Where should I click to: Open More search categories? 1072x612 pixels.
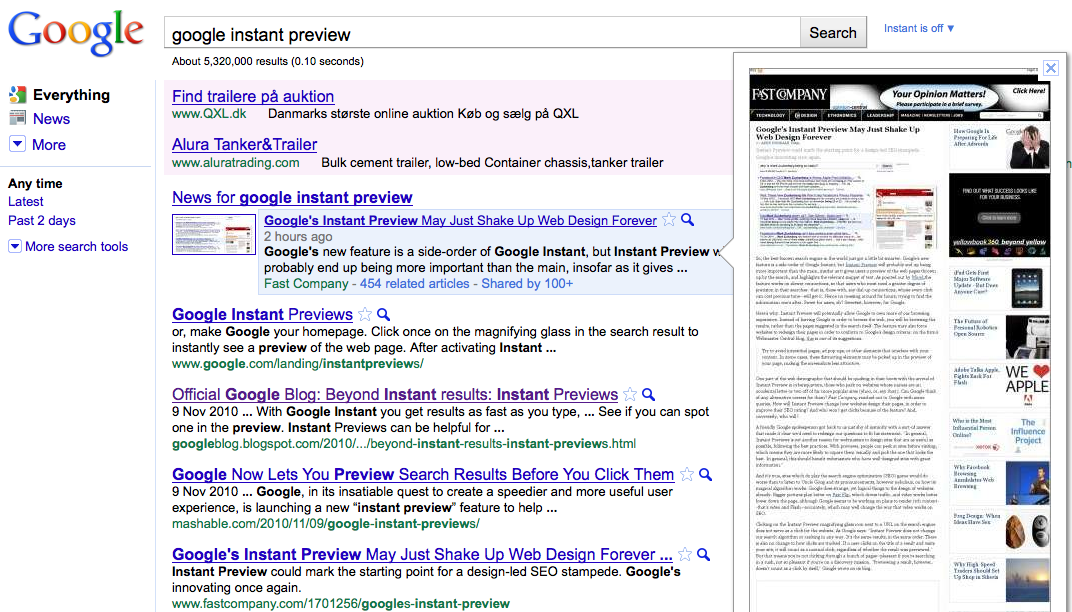tap(49, 145)
